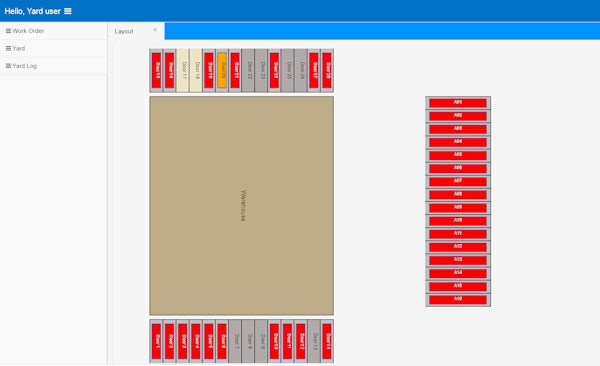Open the Yard Log menu item
The height and width of the screenshot is (366, 600).
coord(54,66)
